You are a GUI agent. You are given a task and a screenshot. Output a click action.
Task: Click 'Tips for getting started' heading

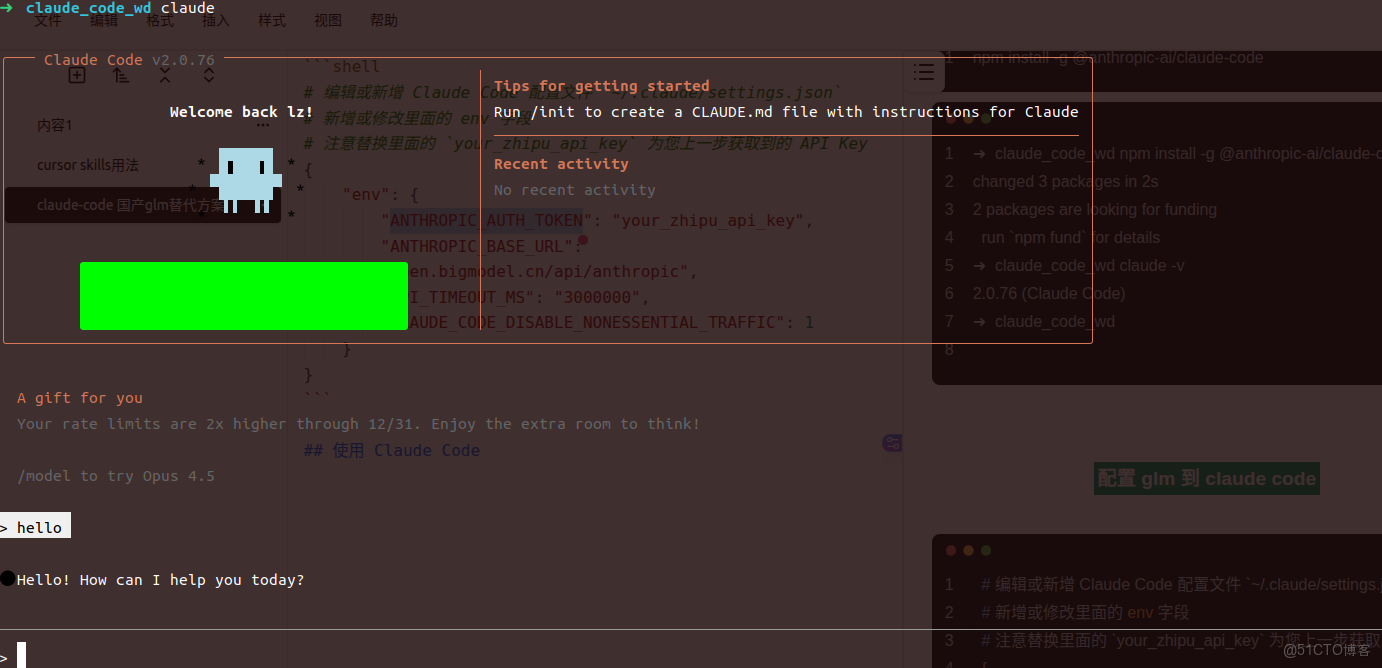click(x=602, y=86)
